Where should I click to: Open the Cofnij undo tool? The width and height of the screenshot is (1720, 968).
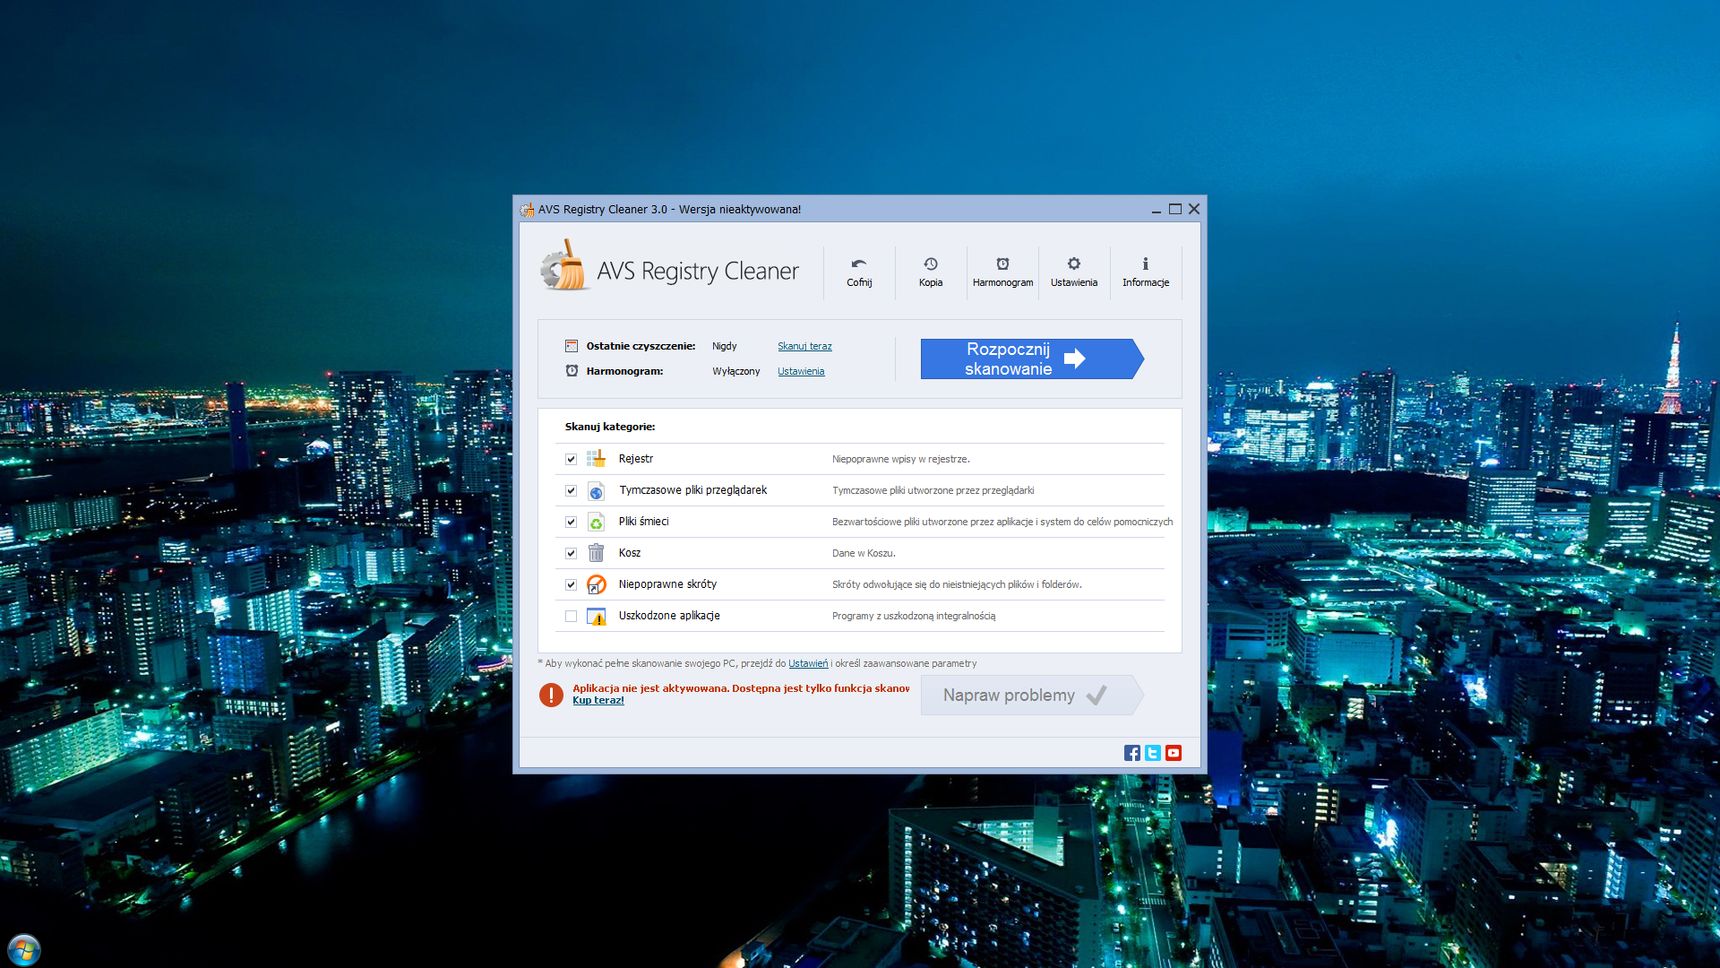click(x=859, y=272)
